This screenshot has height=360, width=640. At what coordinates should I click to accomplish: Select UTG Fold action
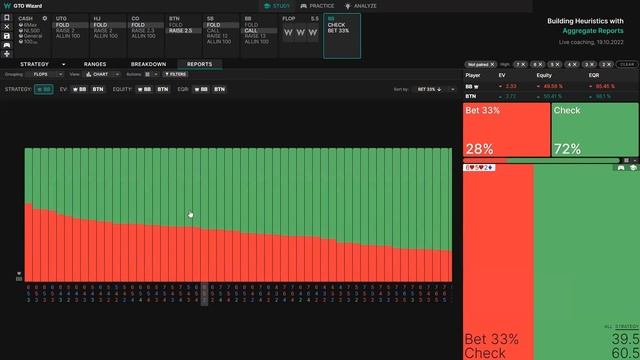point(70,25)
